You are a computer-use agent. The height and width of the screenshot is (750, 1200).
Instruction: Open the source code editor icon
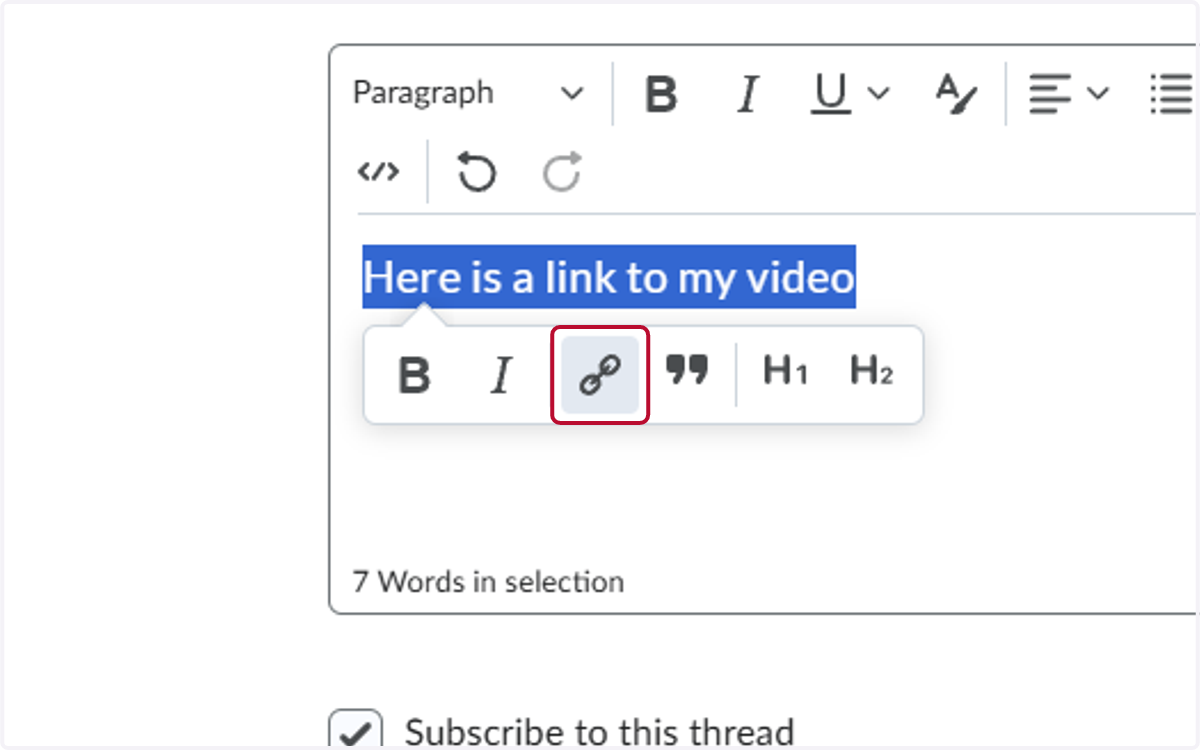(378, 172)
